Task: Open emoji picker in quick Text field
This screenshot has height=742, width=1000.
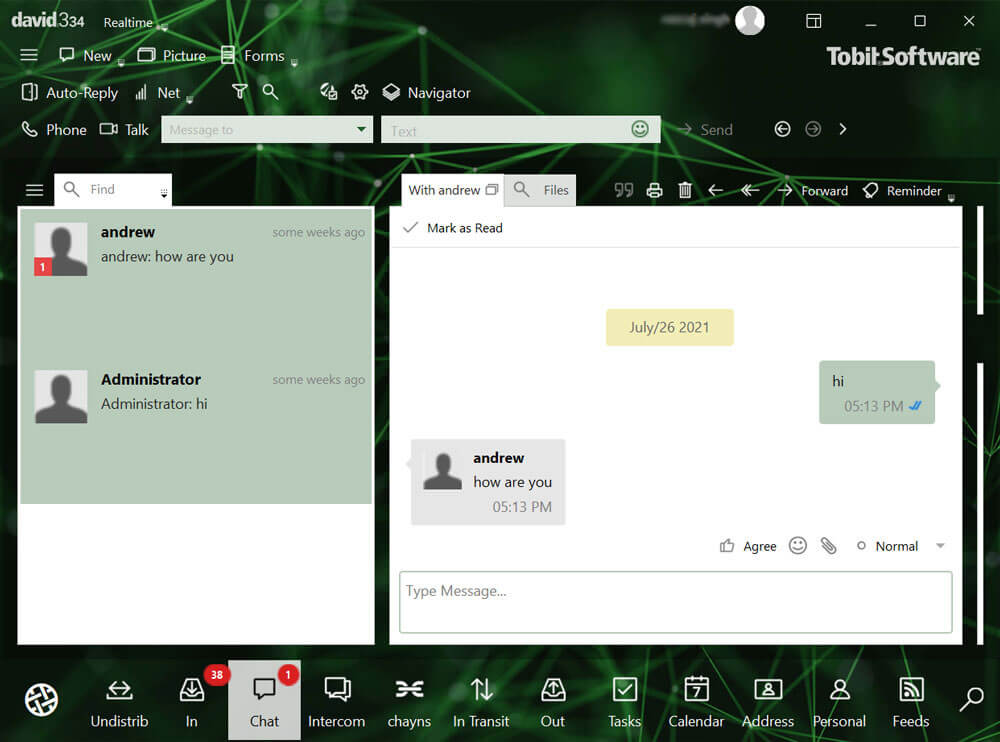Action: click(640, 129)
